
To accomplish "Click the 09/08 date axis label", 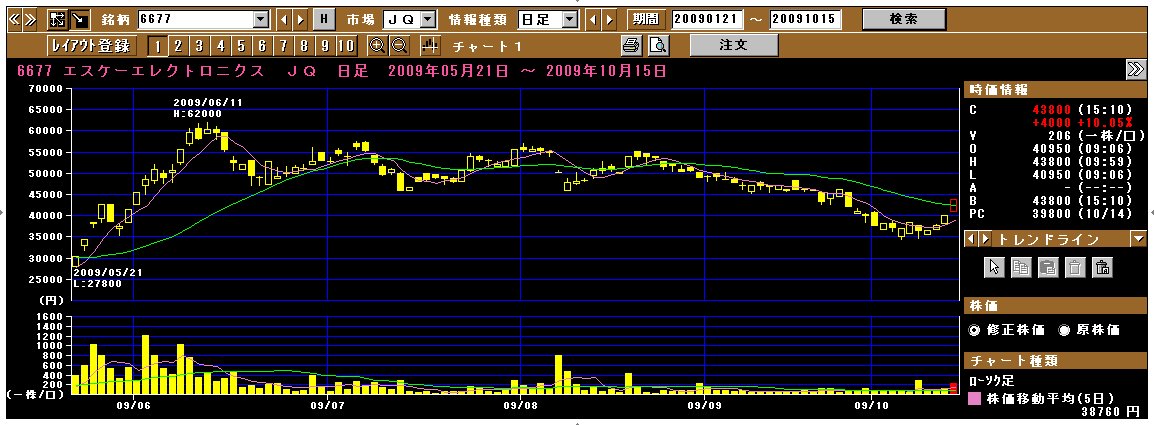I will coord(520,406).
